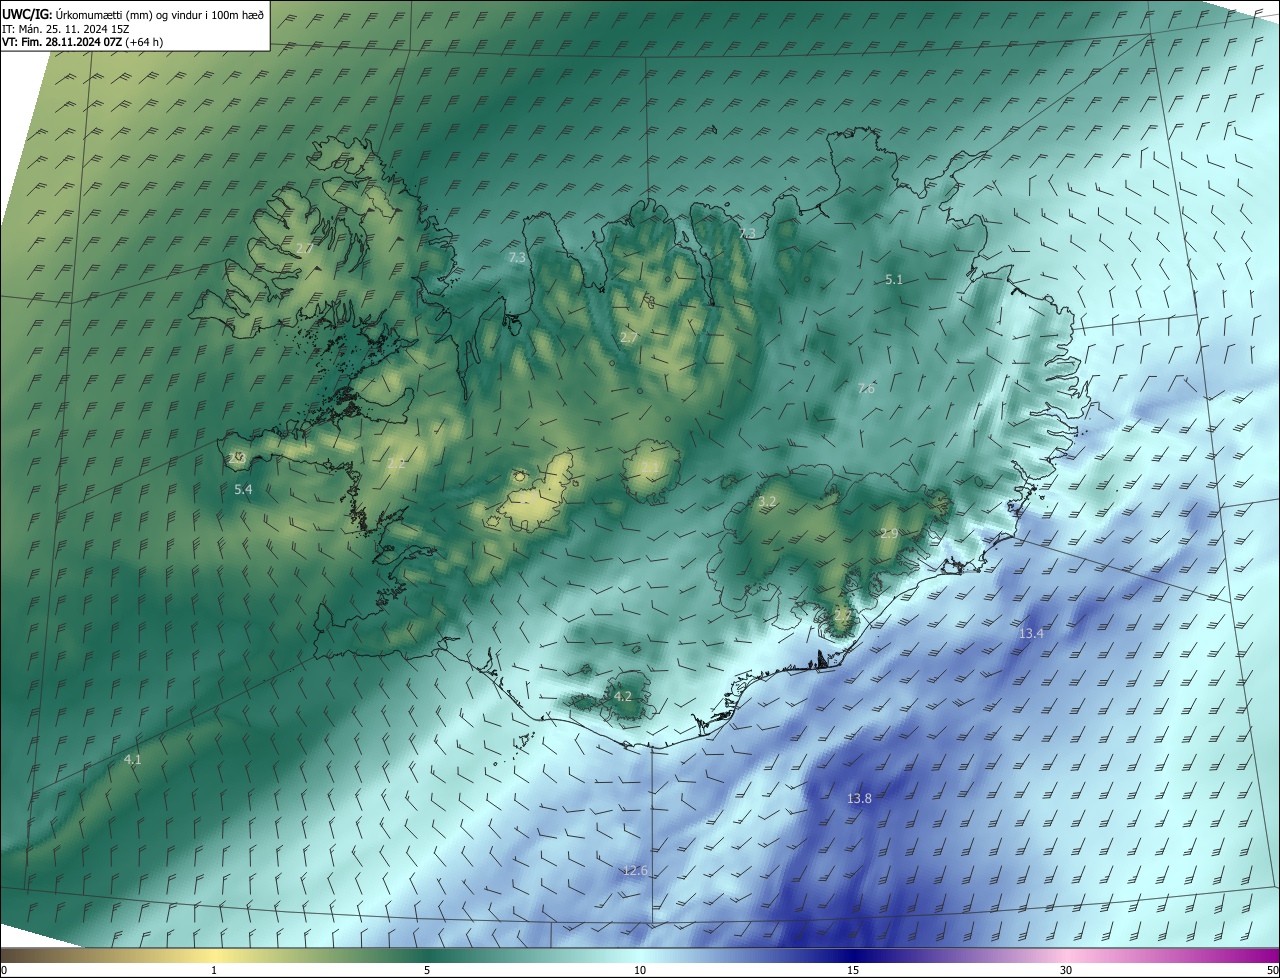Select the 12.6 precipitation label

click(x=635, y=871)
